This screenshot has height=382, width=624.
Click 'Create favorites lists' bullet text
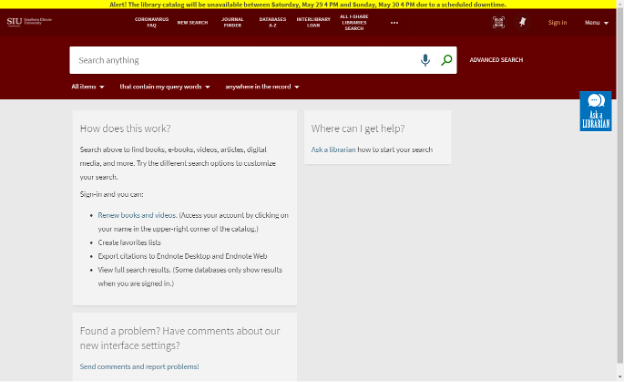click(129, 243)
